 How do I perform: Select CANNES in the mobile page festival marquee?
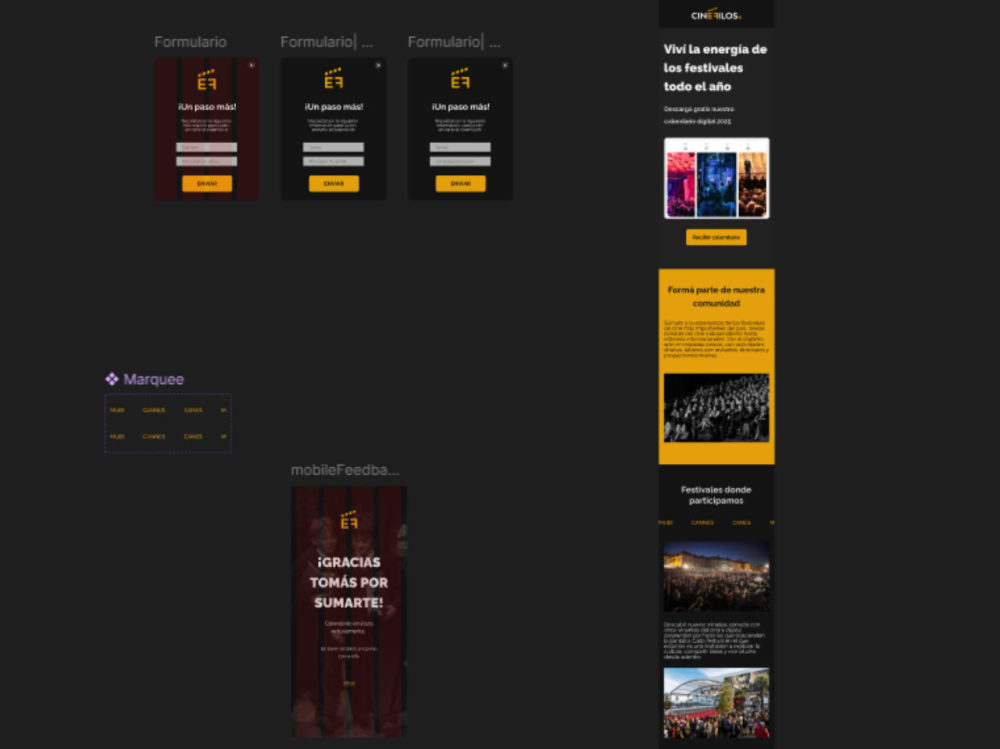(x=702, y=523)
